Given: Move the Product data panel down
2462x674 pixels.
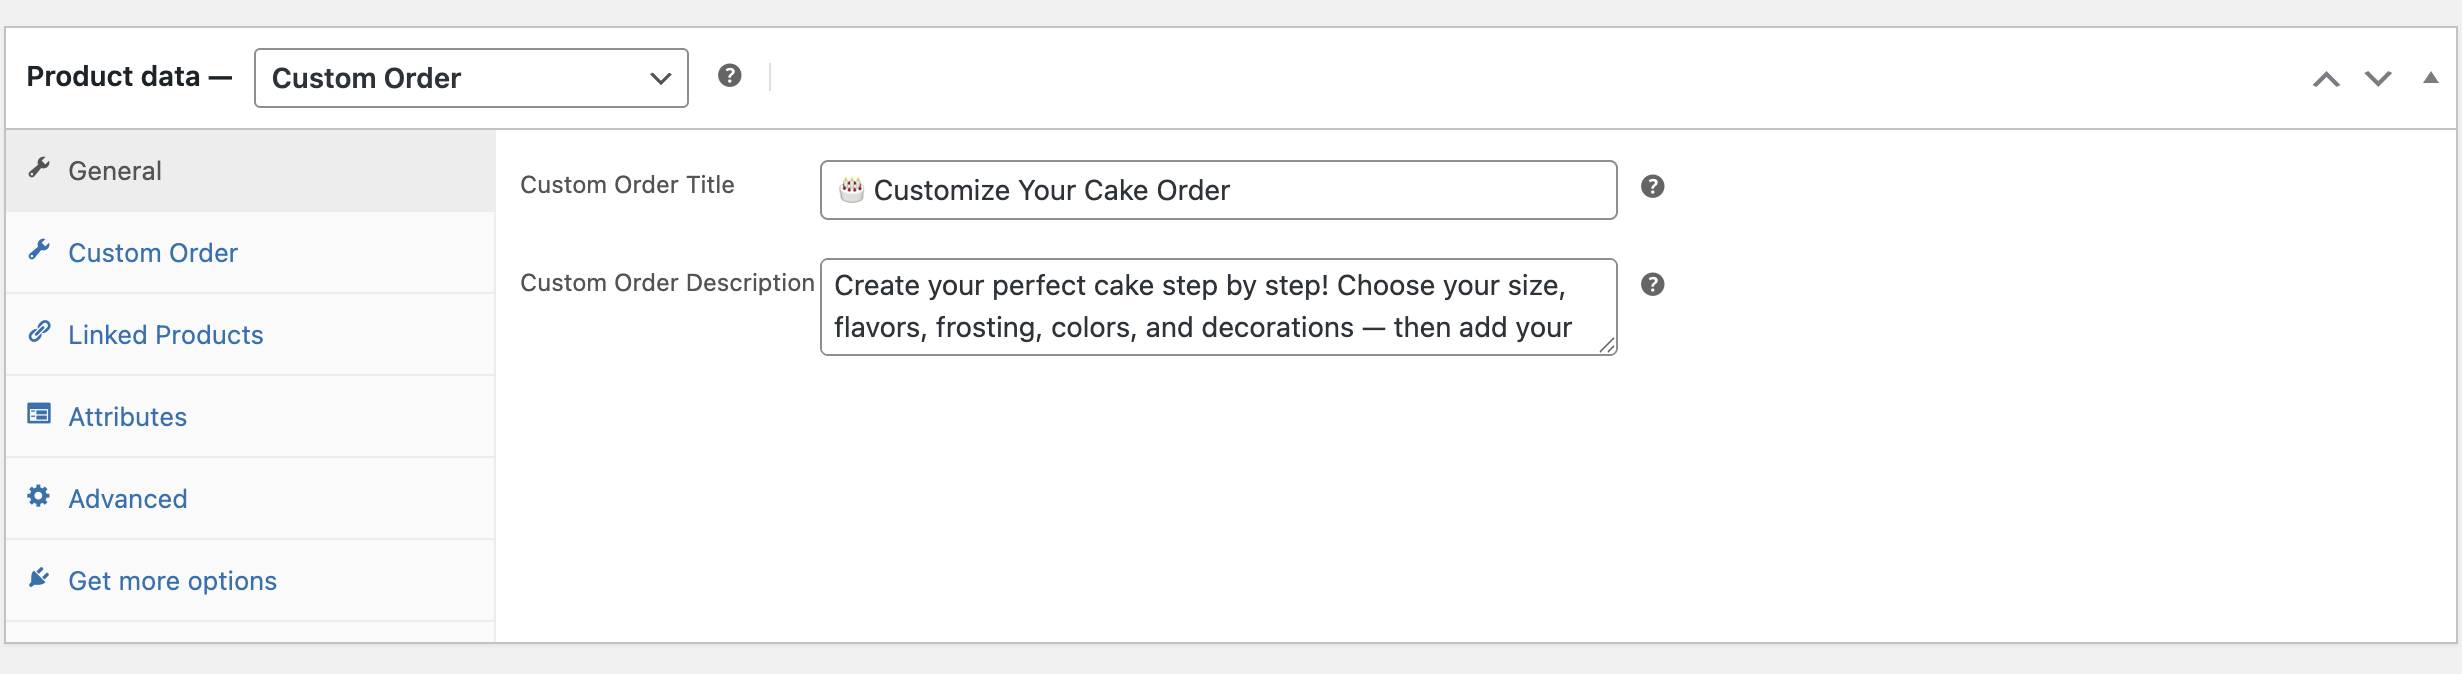Looking at the screenshot, I should (x=2378, y=79).
